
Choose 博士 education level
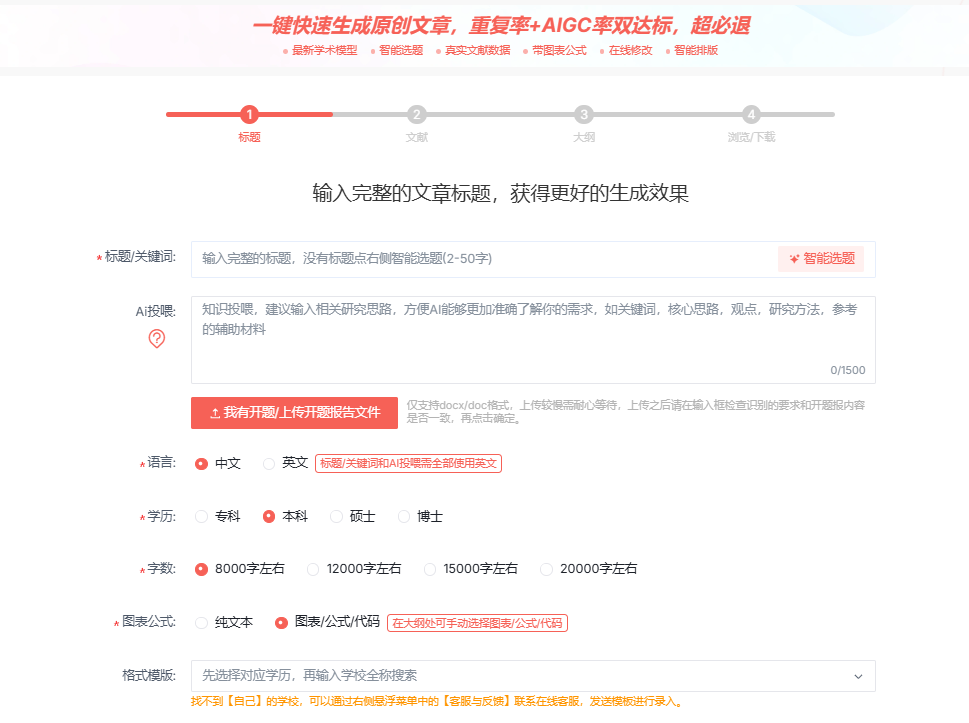pyautogui.click(x=404, y=517)
